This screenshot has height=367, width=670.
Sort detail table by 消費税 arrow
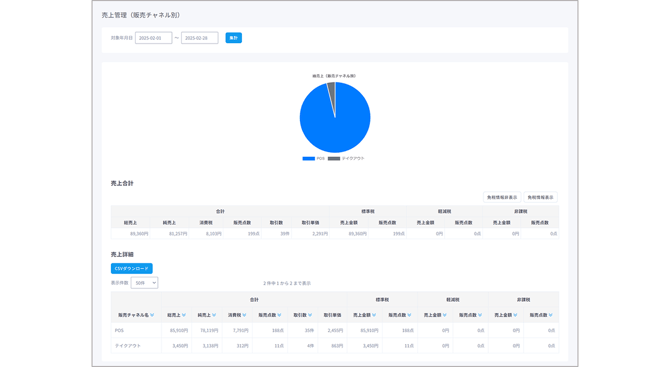(x=244, y=315)
